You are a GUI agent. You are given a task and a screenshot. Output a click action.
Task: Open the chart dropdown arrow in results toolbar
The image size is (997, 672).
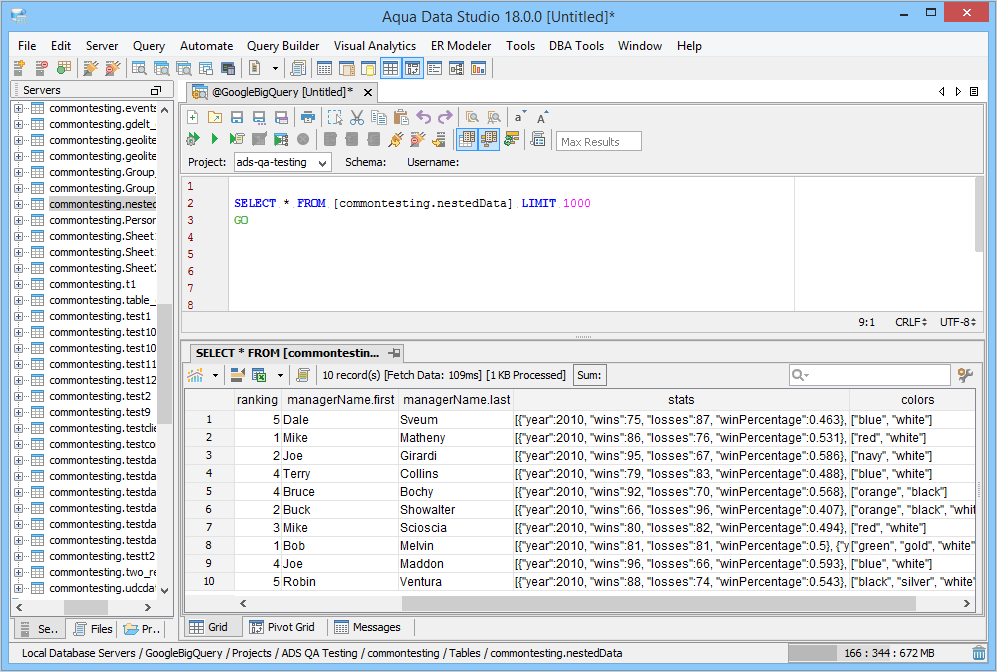pyautogui.click(x=214, y=376)
